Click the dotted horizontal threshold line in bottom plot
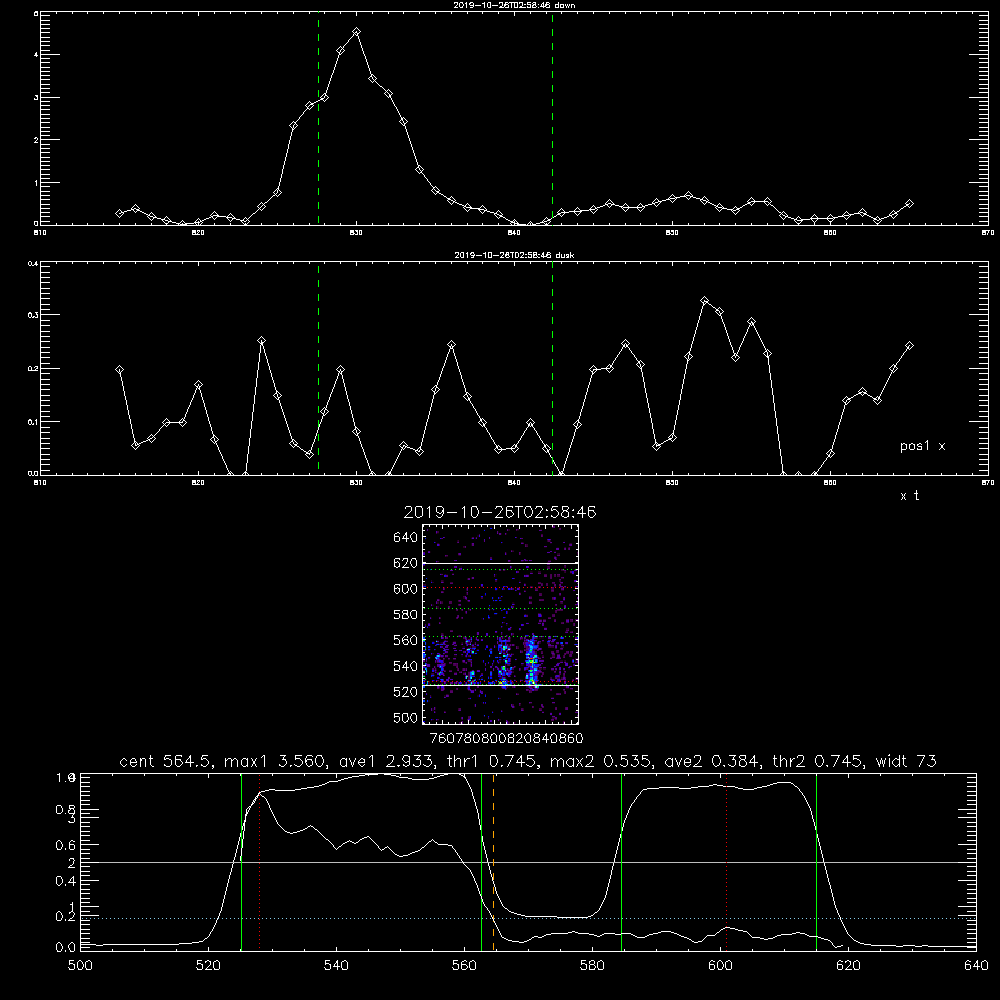Image resolution: width=1000 pixels, height=1000 pixels. 528,918
